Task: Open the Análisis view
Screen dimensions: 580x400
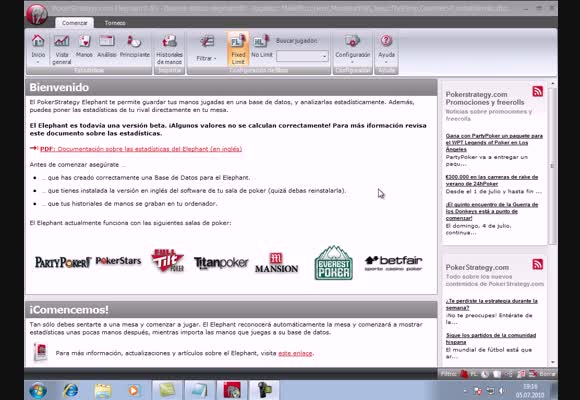Action: pos(107,47)
